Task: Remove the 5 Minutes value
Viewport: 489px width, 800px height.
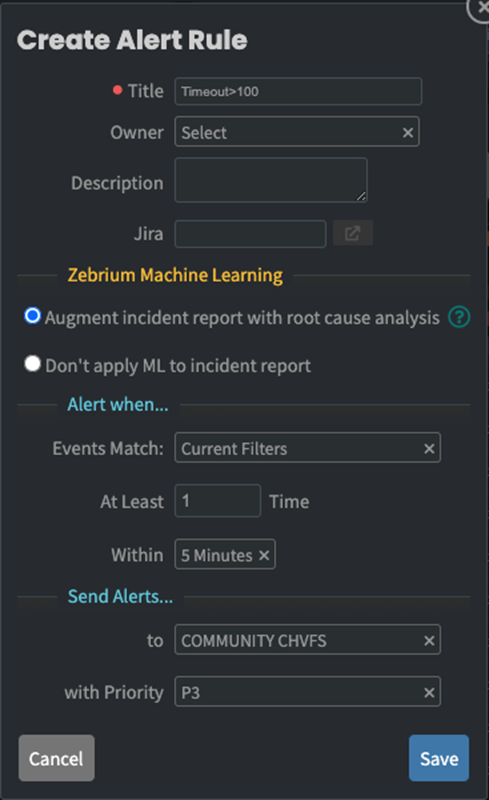Action: click(x=264, y=555)
